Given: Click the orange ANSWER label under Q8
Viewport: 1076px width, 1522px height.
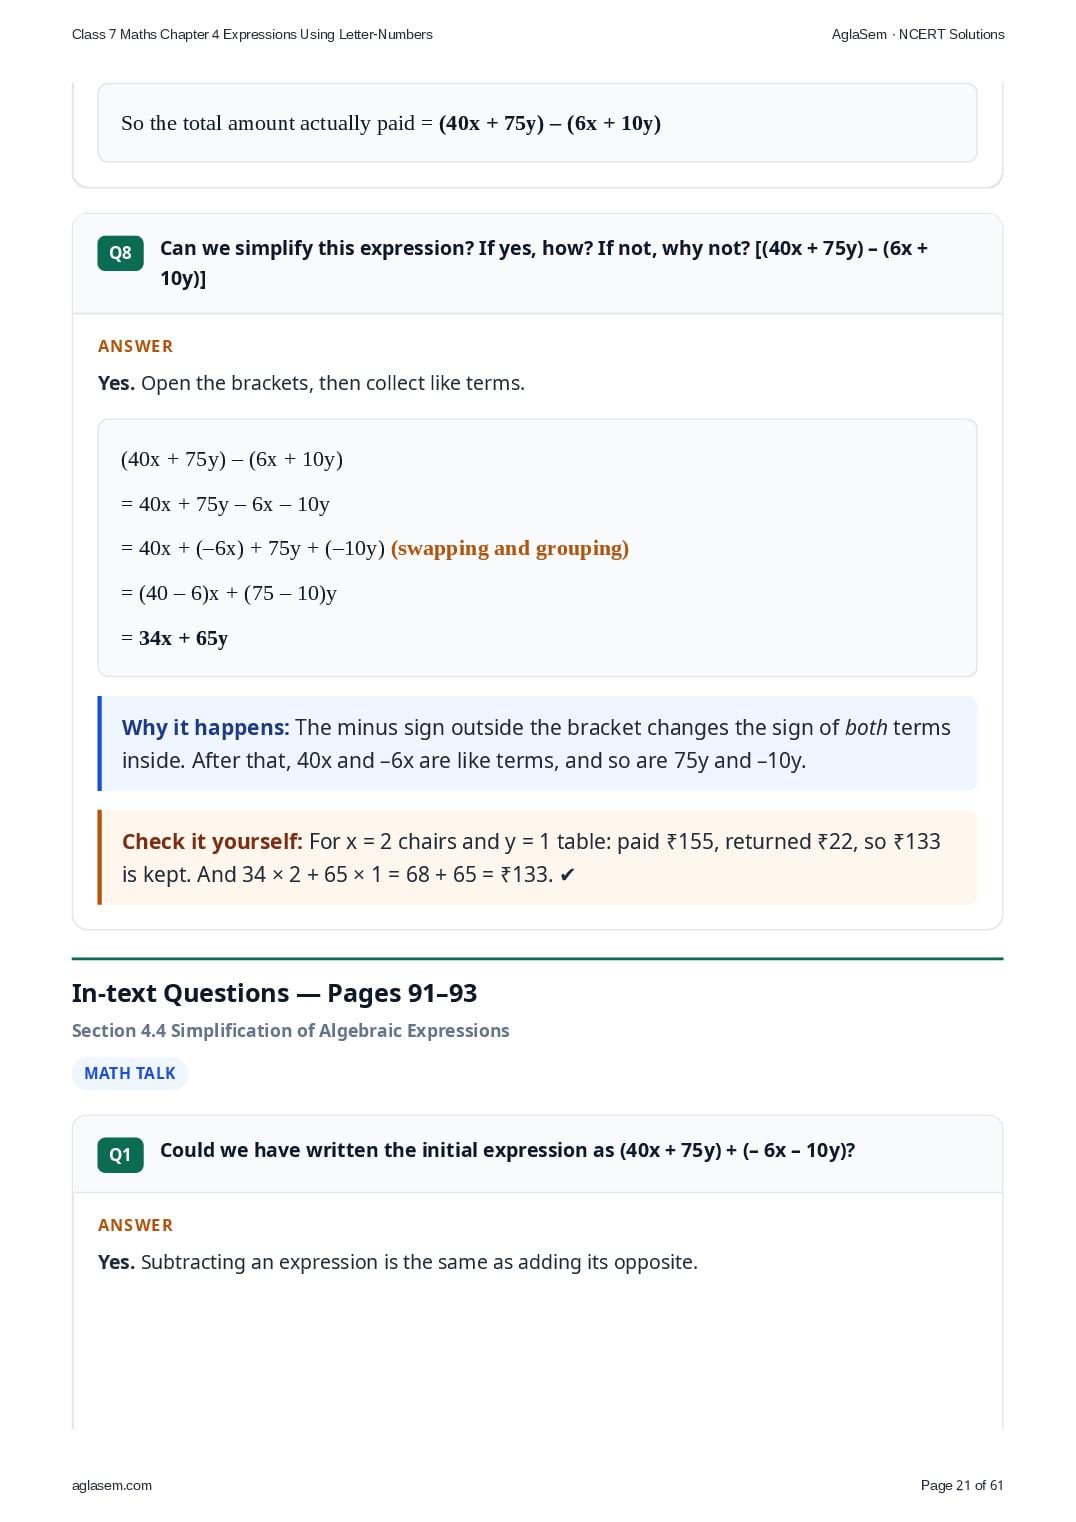Looking at the screenshot, I should point(135,346).
